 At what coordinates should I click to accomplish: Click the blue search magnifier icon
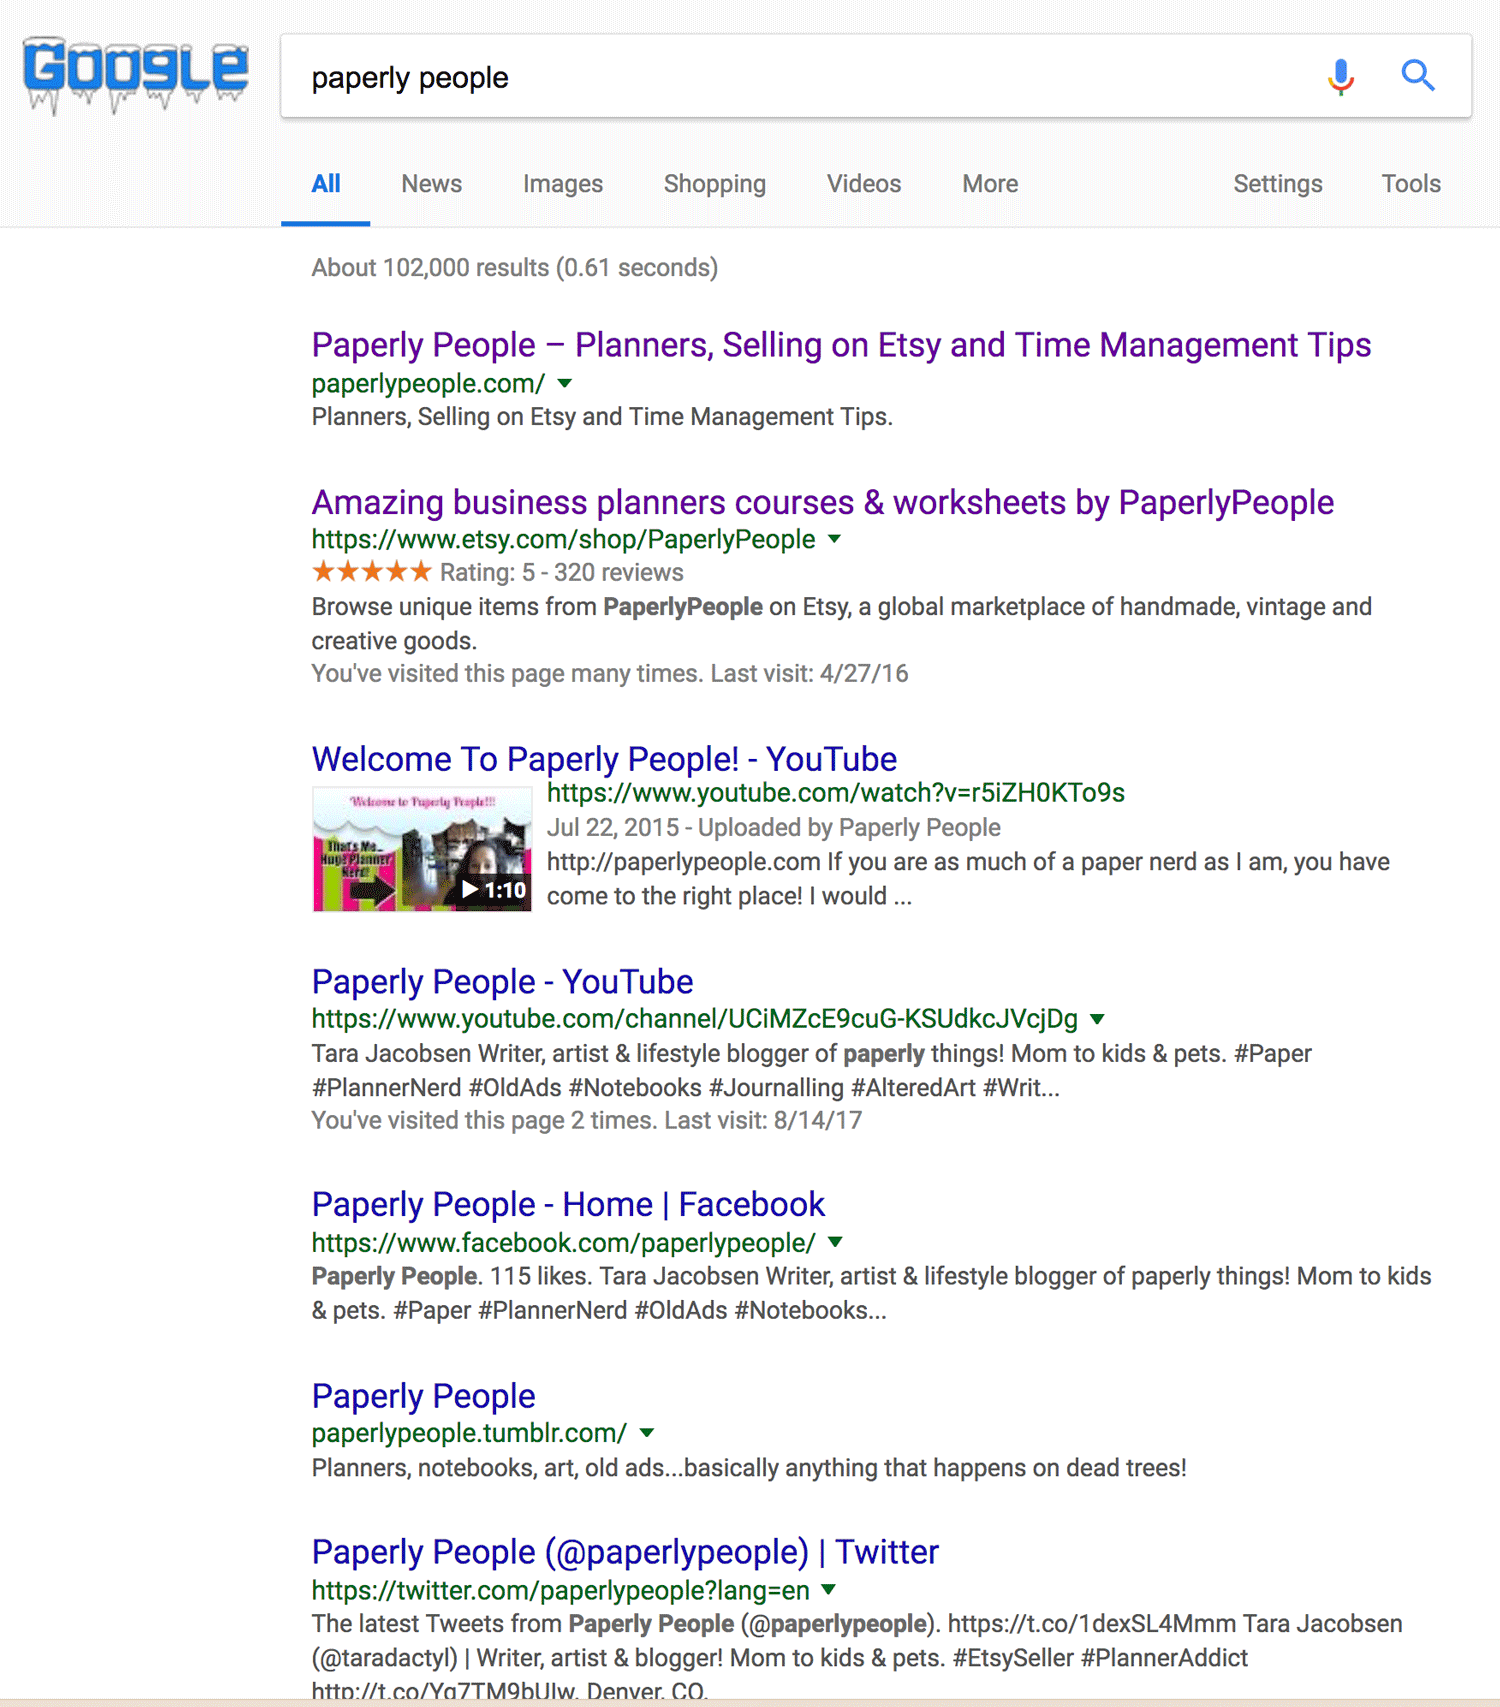tap(1418, 75)
